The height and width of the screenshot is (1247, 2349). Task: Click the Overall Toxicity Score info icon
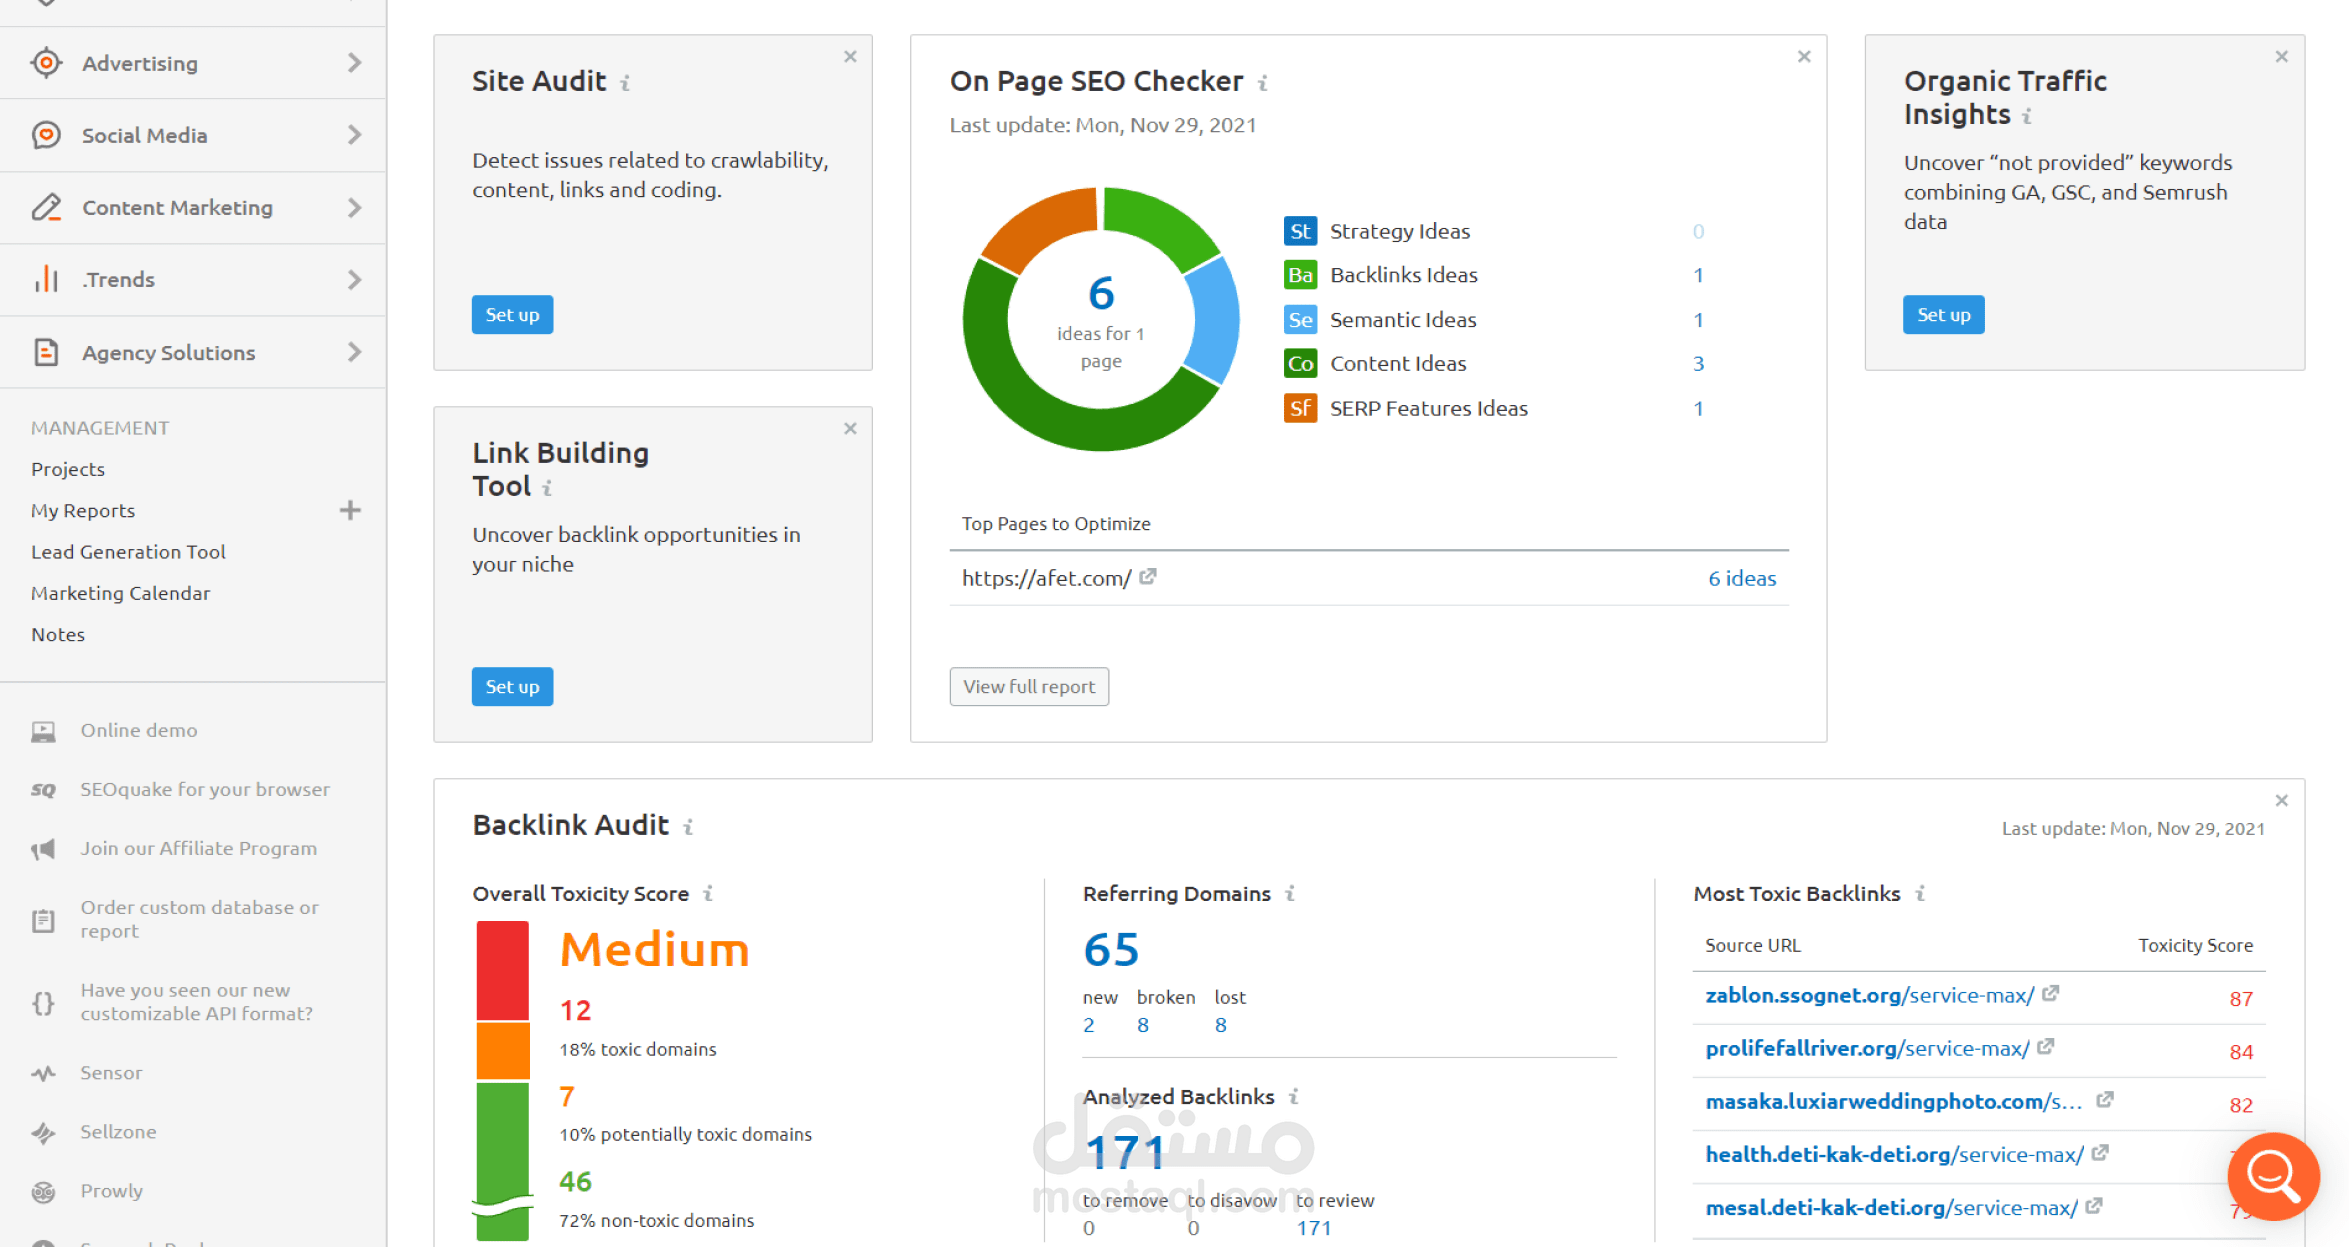tap(708, 894)
